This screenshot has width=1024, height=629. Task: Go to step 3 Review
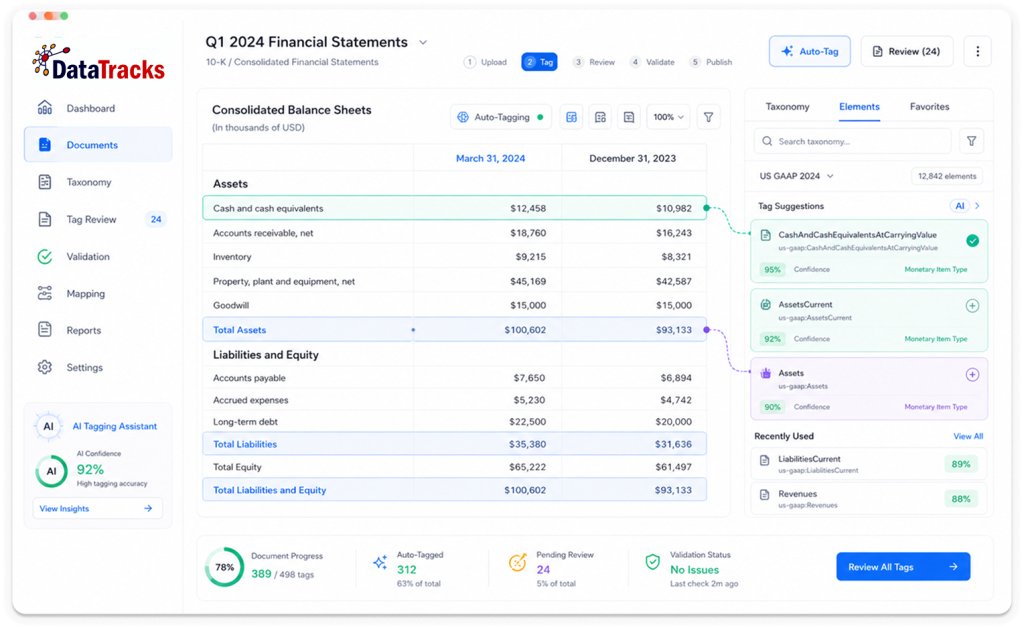(x=594, y=62)
